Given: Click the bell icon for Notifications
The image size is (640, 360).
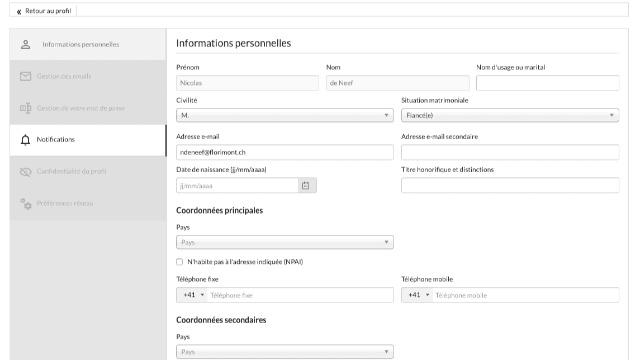Looking at the screenshot, I should [x=25, y=140].
